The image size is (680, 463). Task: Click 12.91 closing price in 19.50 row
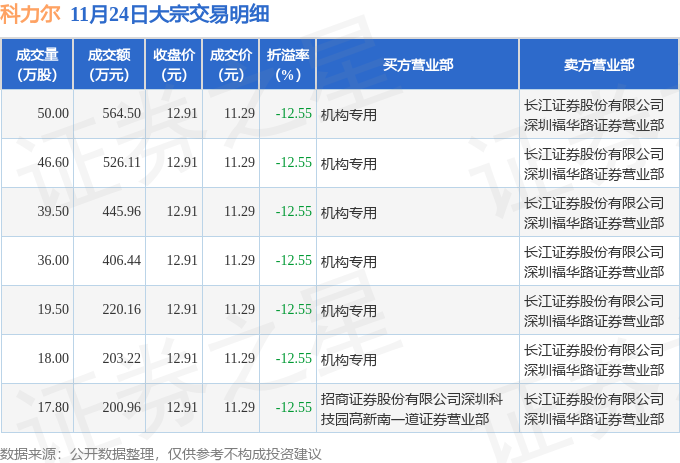tap(182, 310)
